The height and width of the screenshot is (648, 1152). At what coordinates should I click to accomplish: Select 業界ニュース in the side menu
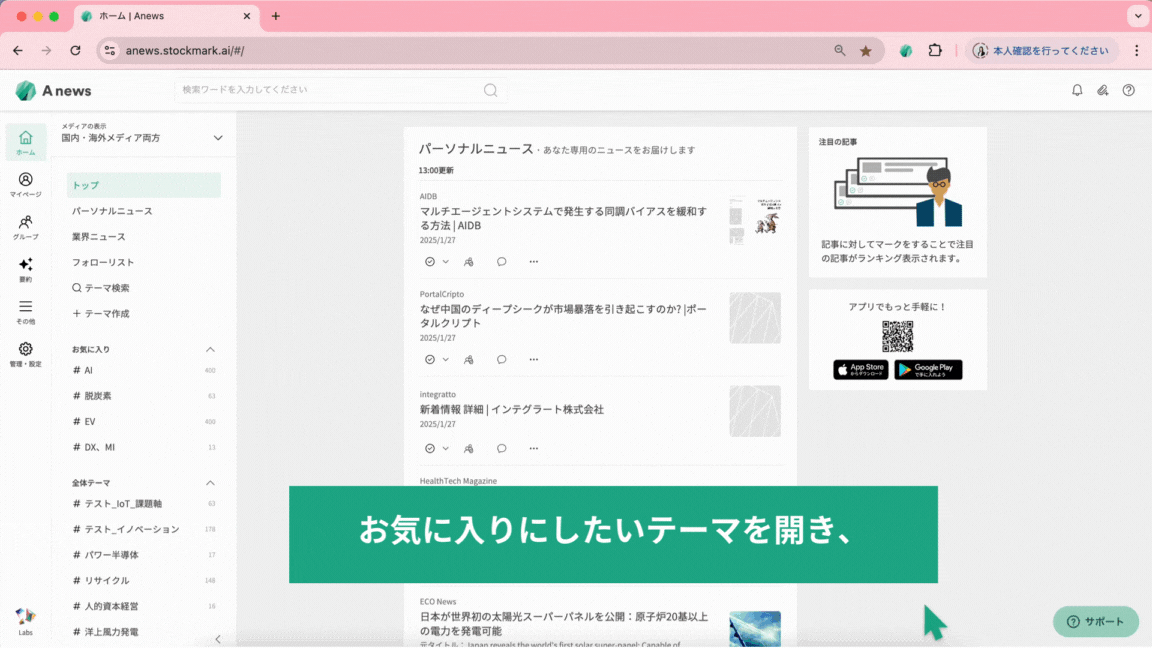coord(99,237)
